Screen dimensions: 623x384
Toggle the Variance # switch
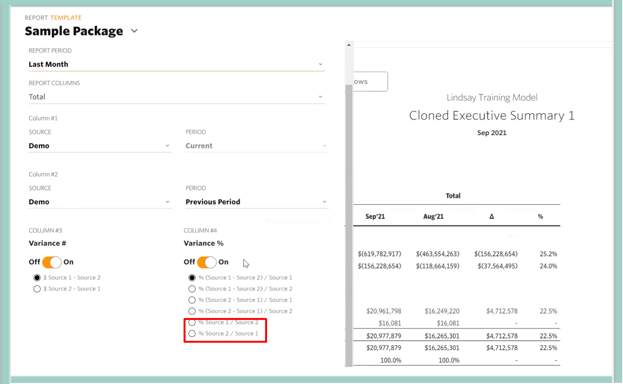tap(52, 262)
